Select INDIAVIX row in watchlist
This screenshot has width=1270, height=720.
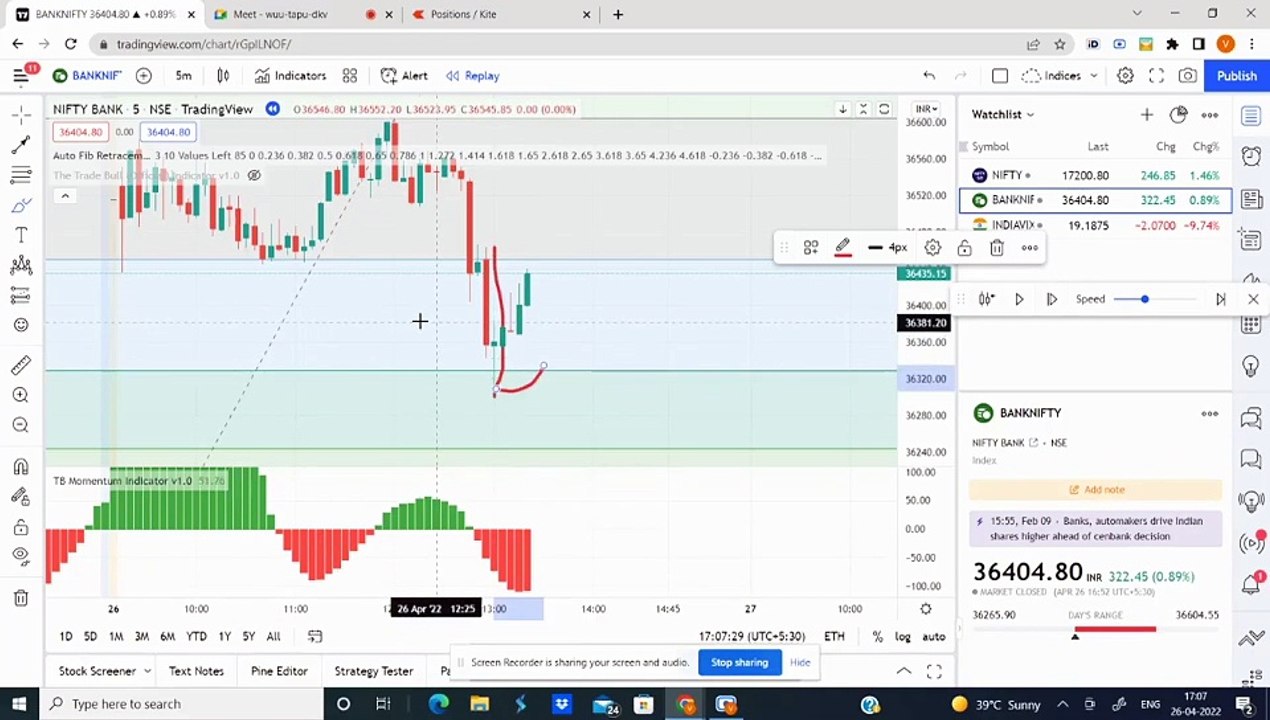[x=1095, y=225]
